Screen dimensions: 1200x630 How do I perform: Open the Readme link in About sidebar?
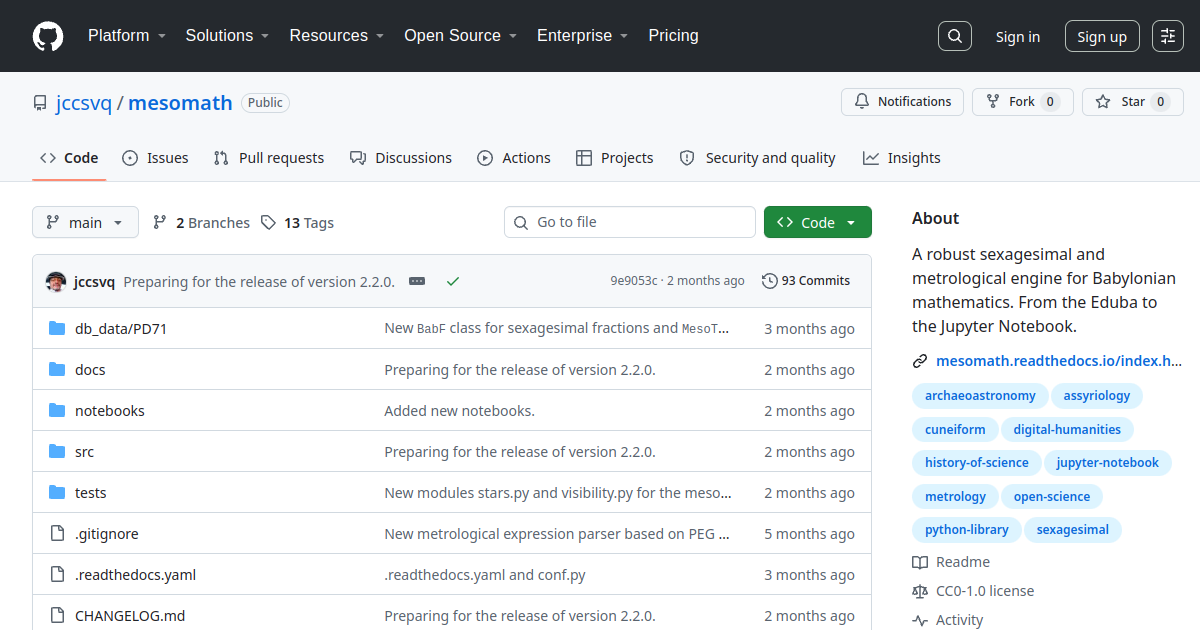click(x=951, y=562)
